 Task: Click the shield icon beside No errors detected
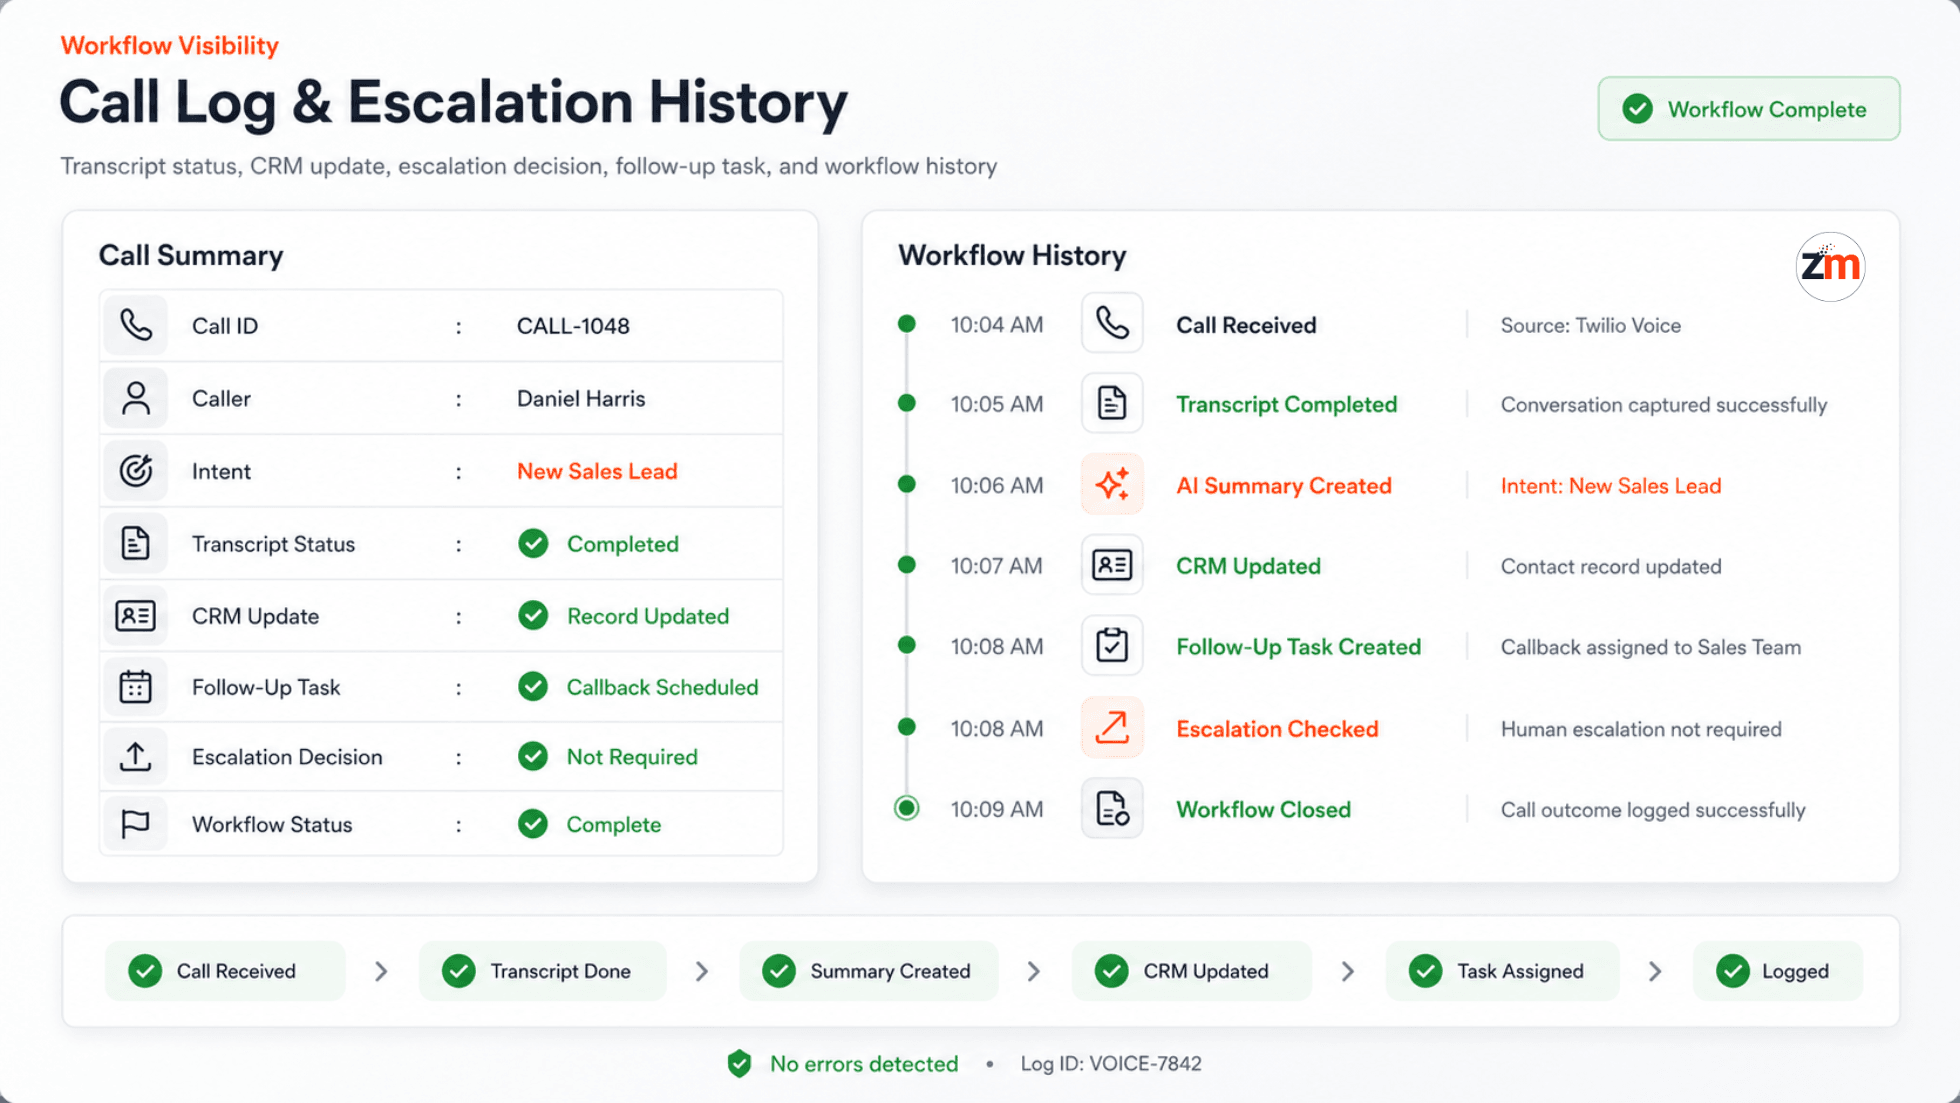click(x=739, y=1064)
